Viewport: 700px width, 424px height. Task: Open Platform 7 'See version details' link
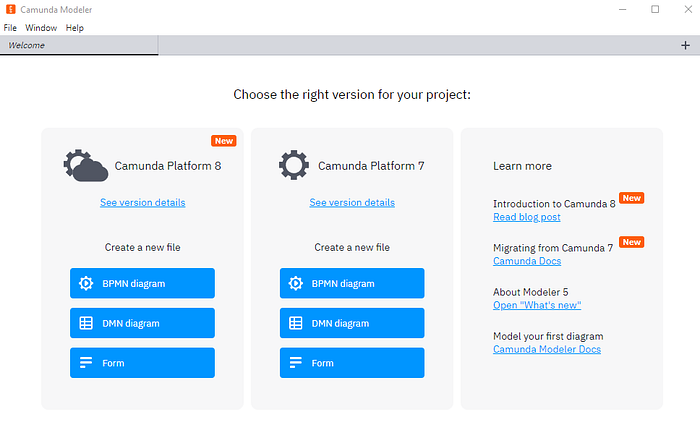pyautogui.click(x=352, y=202)
